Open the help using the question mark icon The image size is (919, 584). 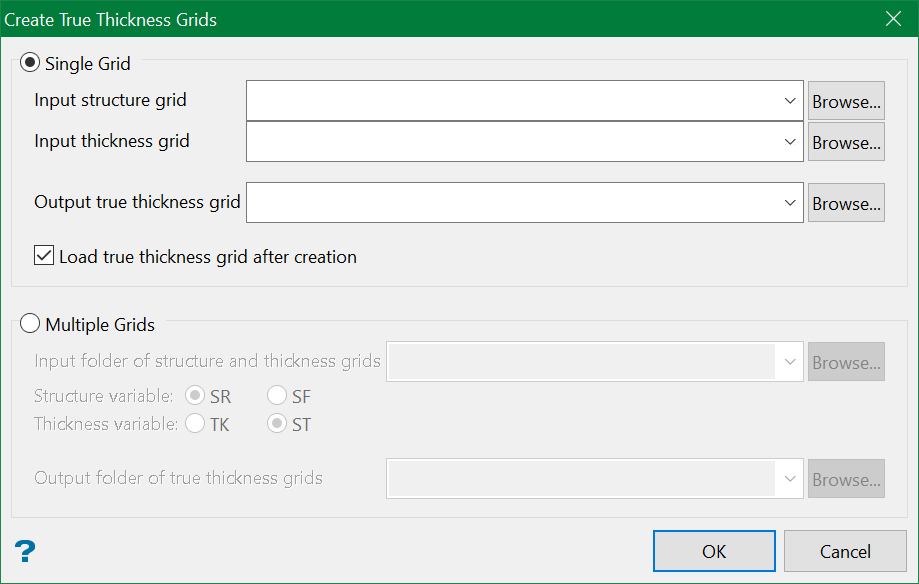click(x=24, y=551)
